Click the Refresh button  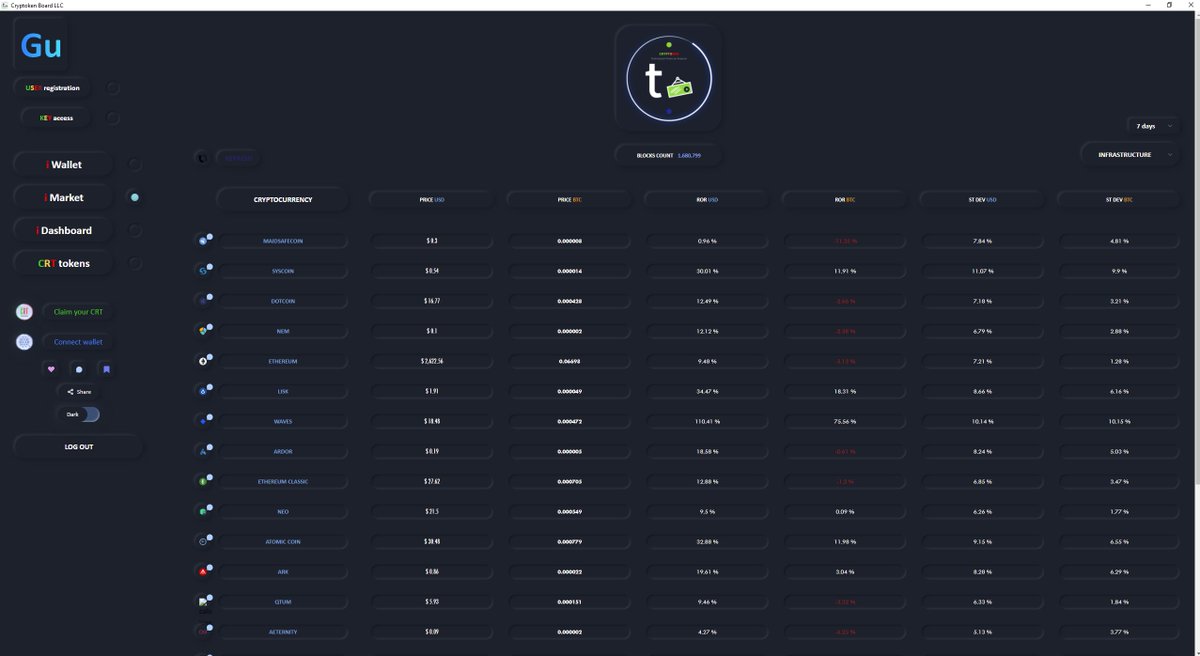click(x=238, y=158)
